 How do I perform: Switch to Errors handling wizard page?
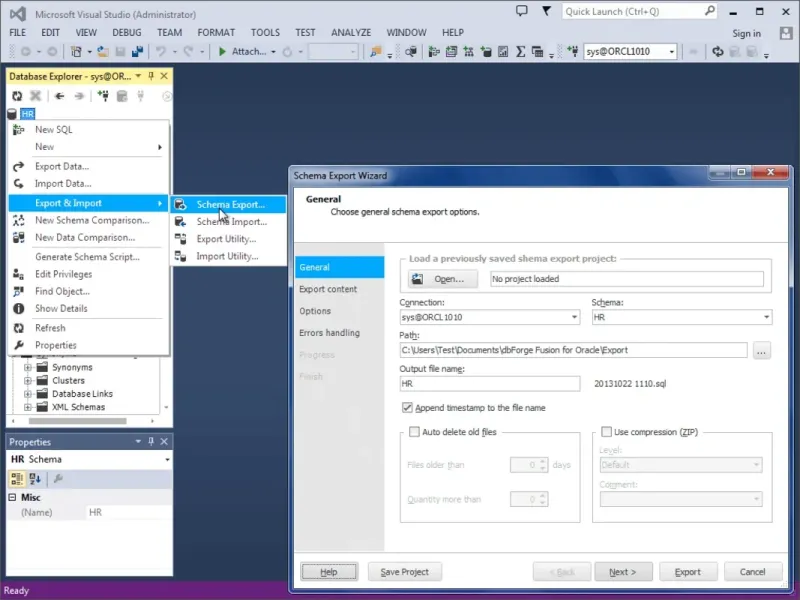[339, 333]
